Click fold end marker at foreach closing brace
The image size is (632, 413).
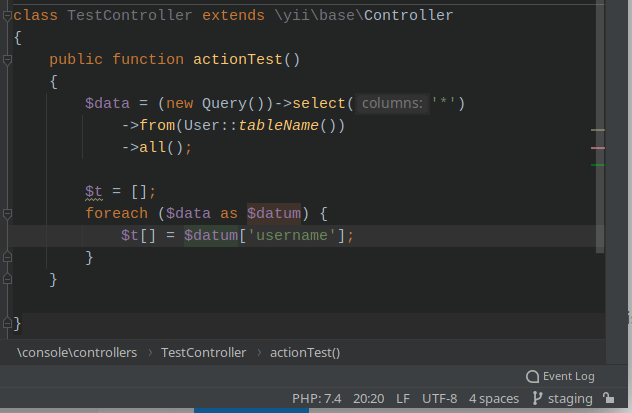pos(7,257)
